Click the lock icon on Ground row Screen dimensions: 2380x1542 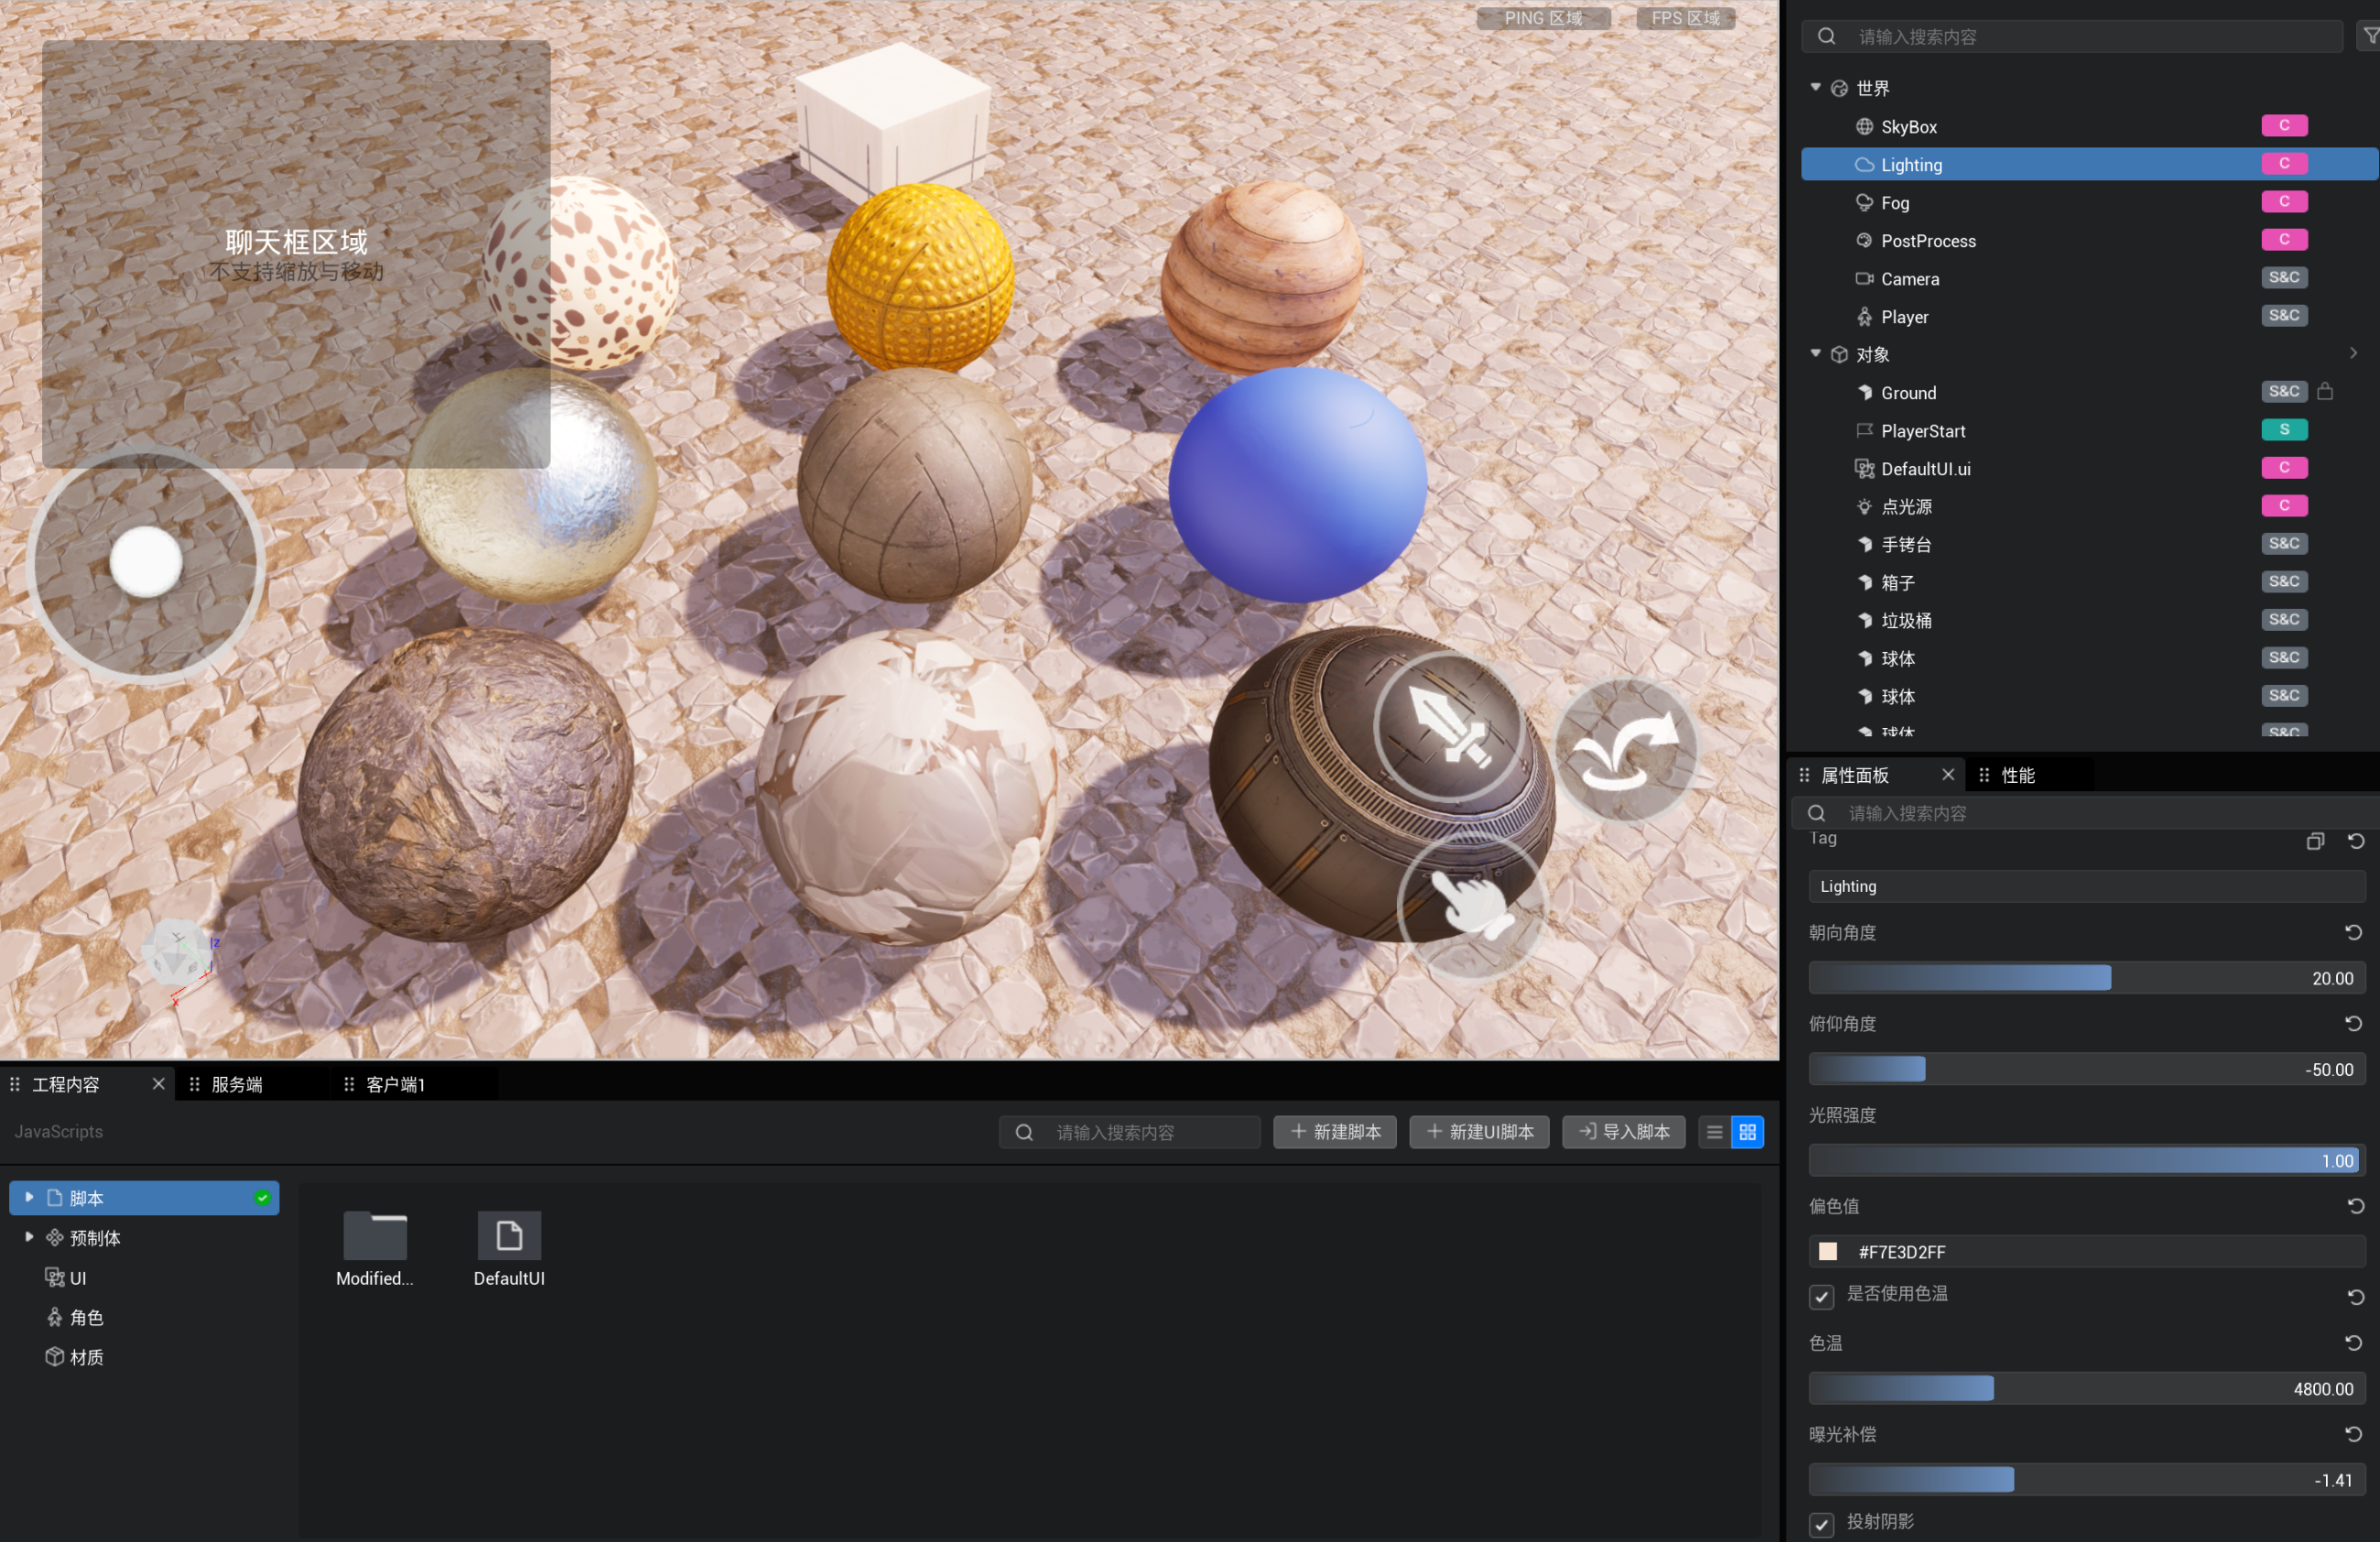click(2325, 392)
